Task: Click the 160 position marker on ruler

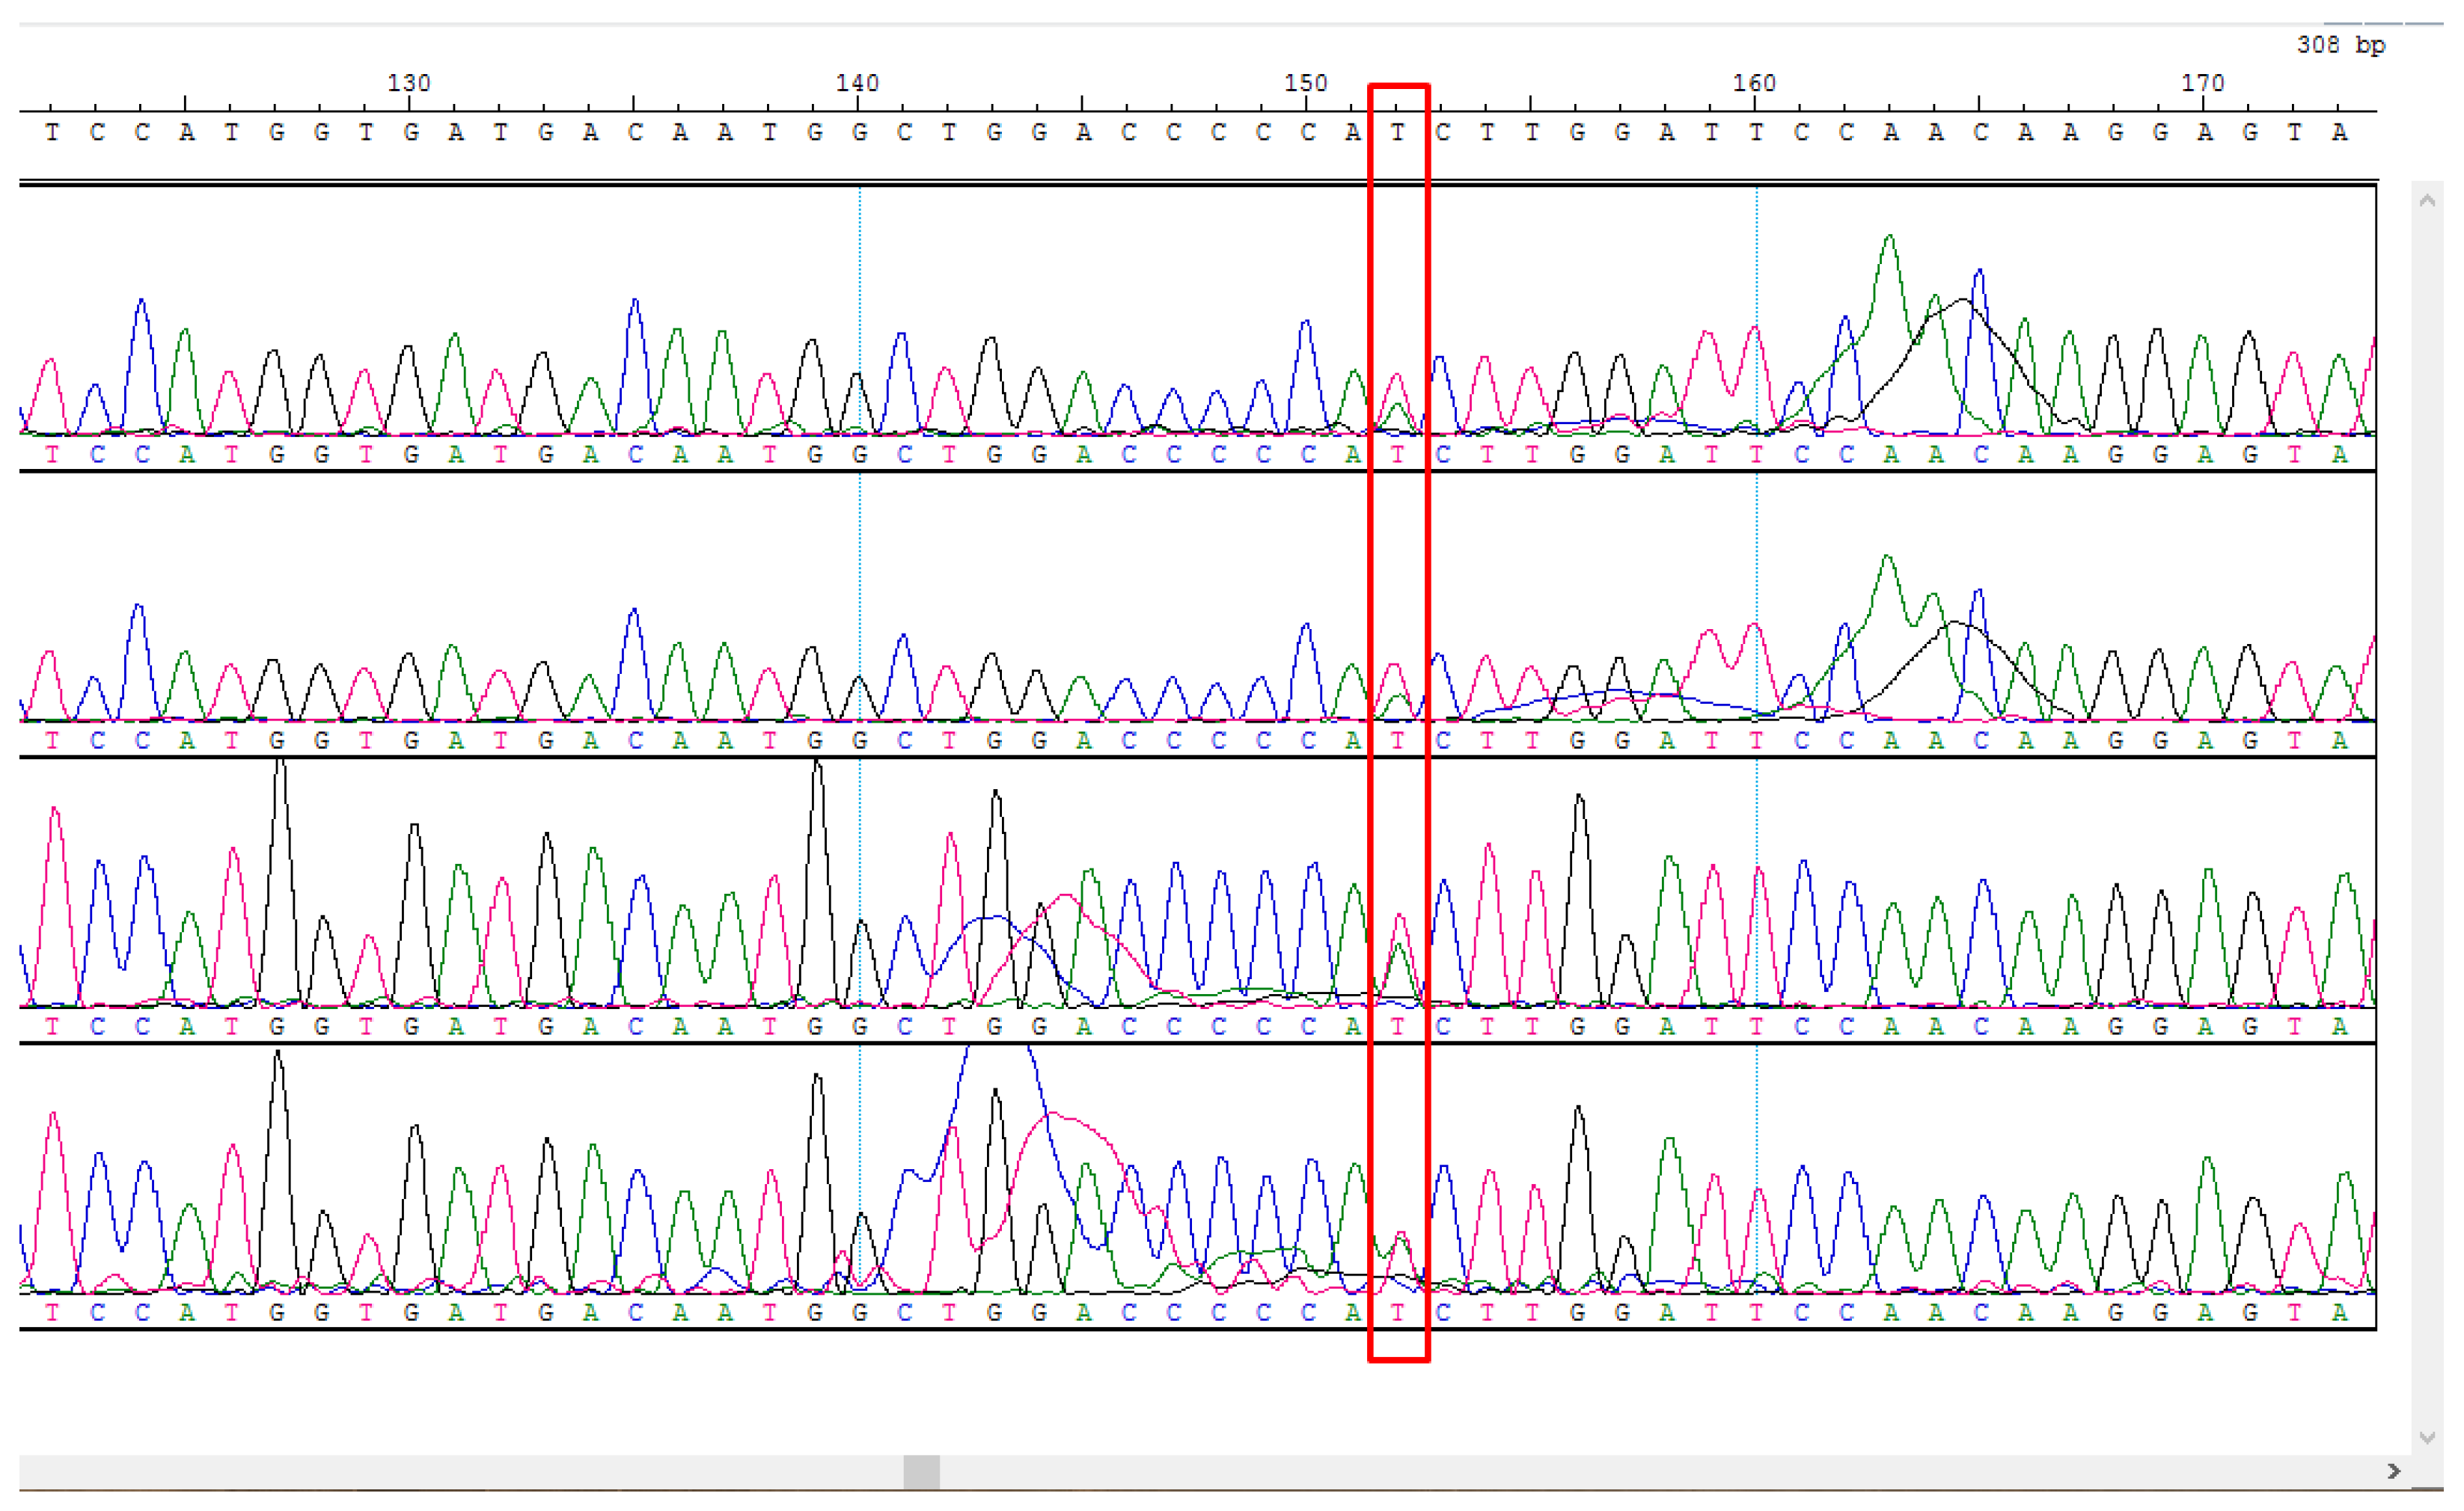Action: pos(1754,83)
